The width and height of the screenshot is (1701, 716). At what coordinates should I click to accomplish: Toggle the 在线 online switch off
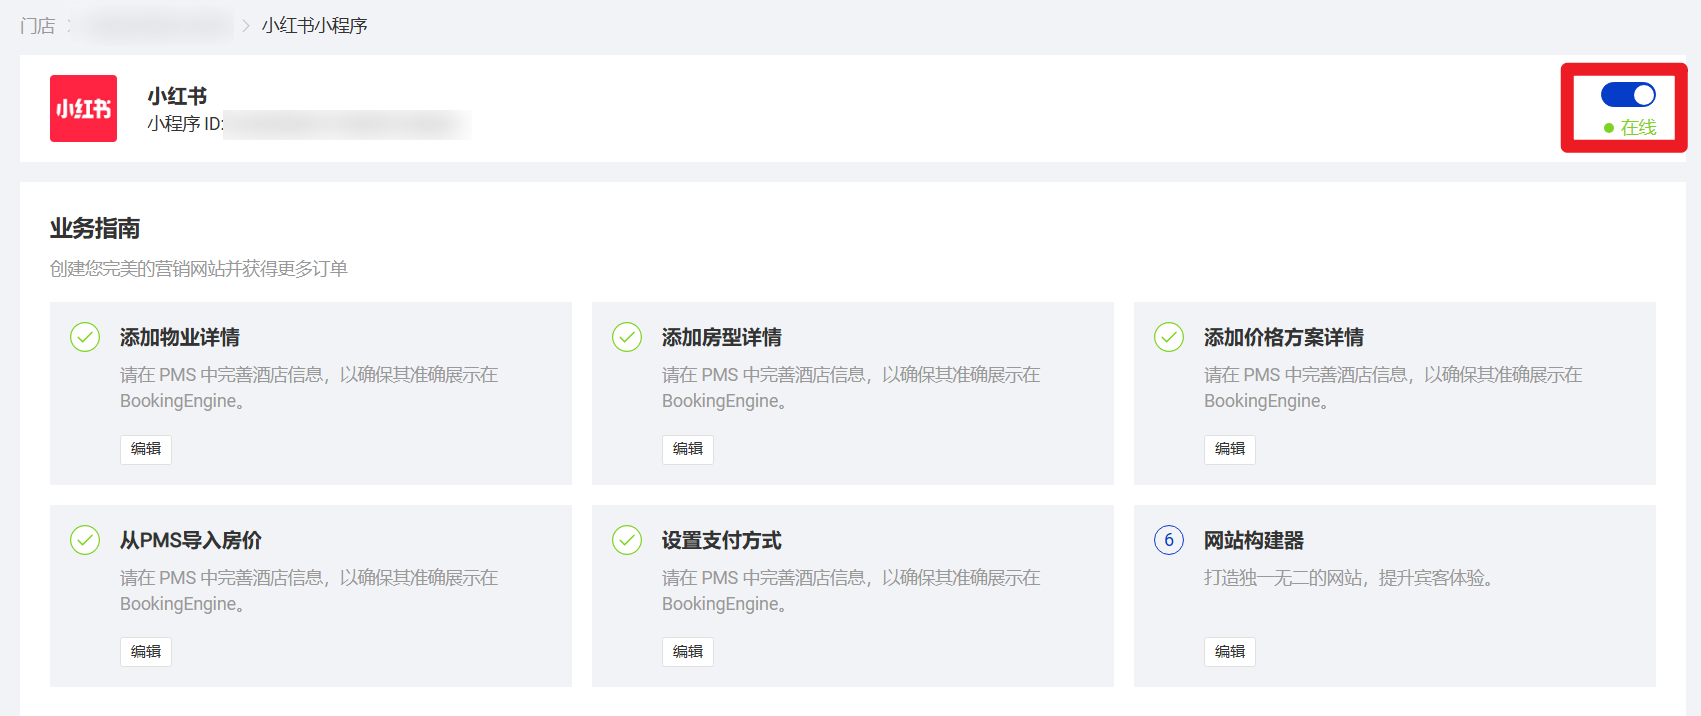coord(1628,95)
